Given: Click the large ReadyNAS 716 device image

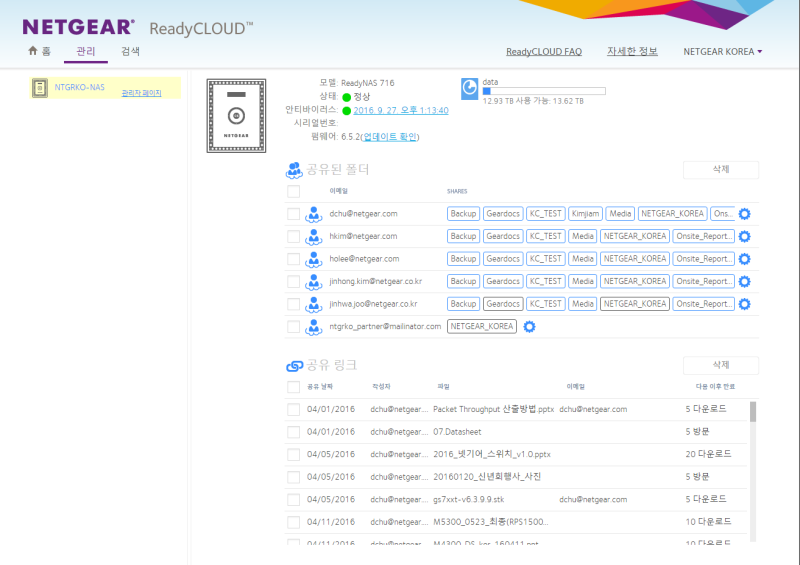Looking at the screenshot, I should pyautogui.click(x=236, y=115).
